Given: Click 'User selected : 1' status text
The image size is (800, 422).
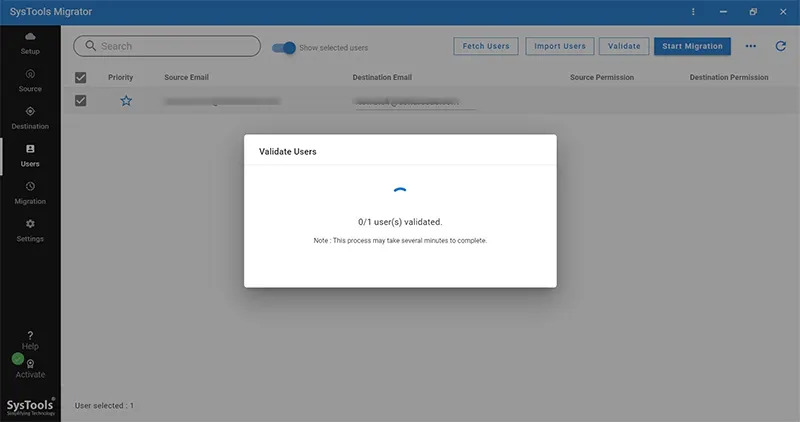Looking at the screenshot, I should 104,406.
